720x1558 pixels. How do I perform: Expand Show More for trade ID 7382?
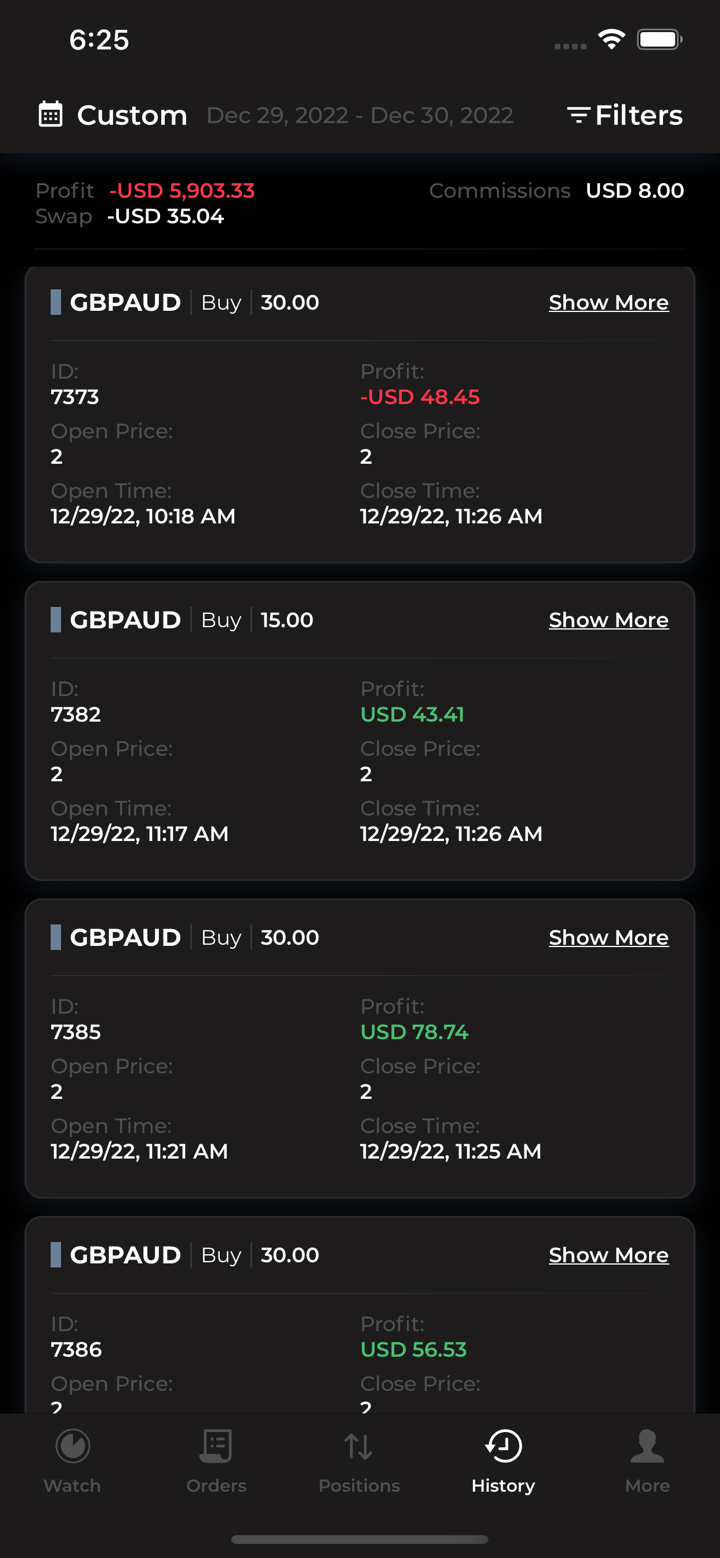tap(608, 620)
